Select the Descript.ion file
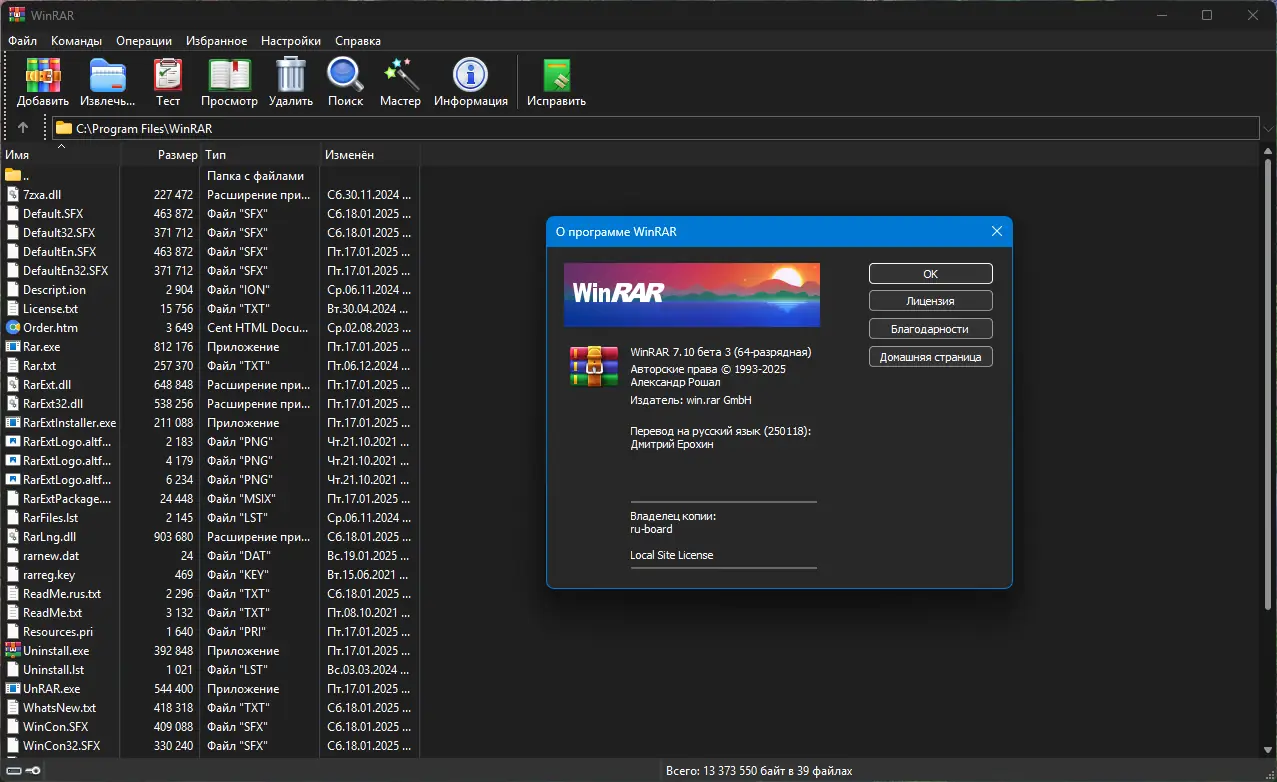1277x782 pixels. click(x=54, y=289)
